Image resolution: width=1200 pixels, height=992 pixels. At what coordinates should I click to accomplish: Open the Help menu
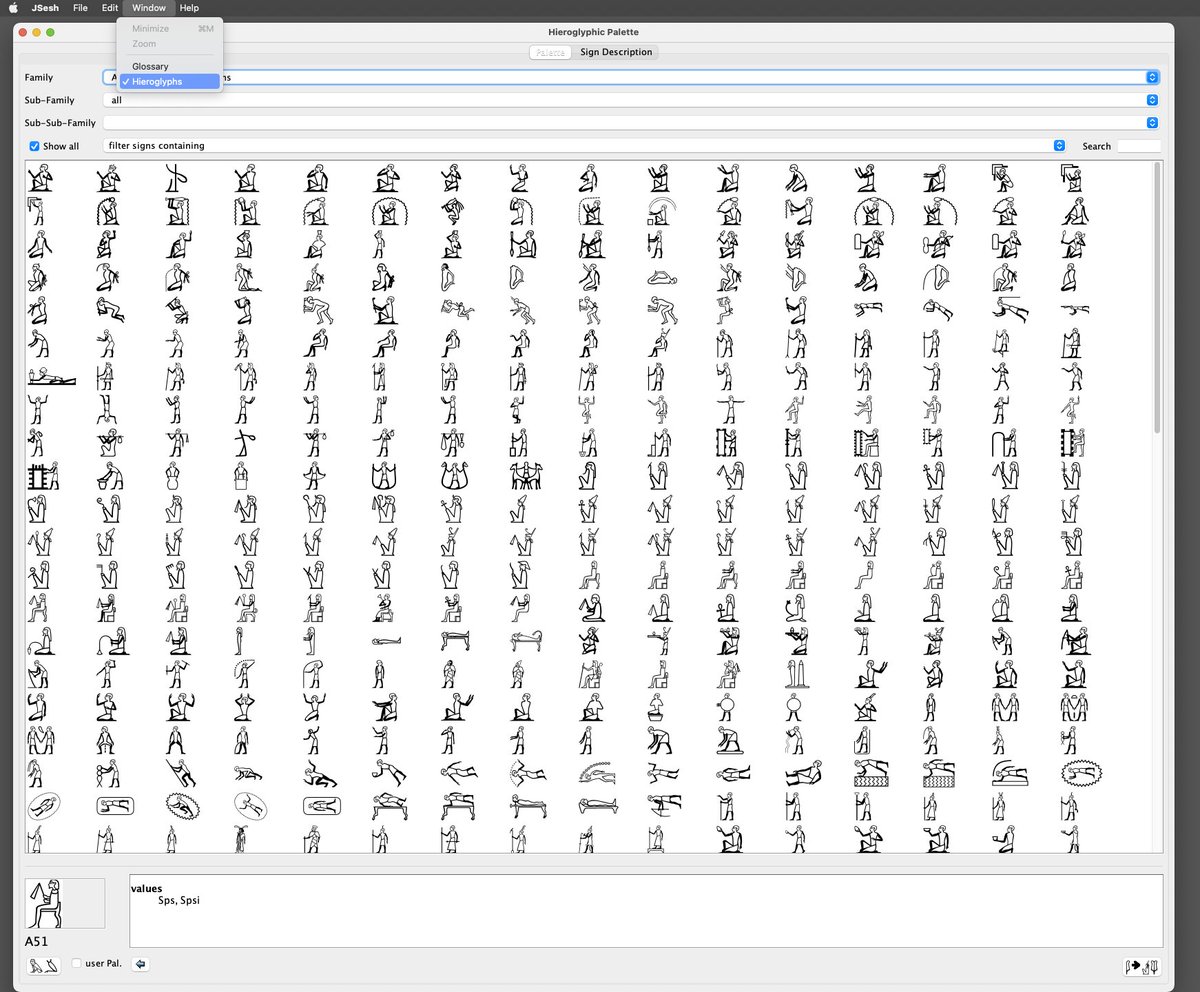click(x=189, y=8)
